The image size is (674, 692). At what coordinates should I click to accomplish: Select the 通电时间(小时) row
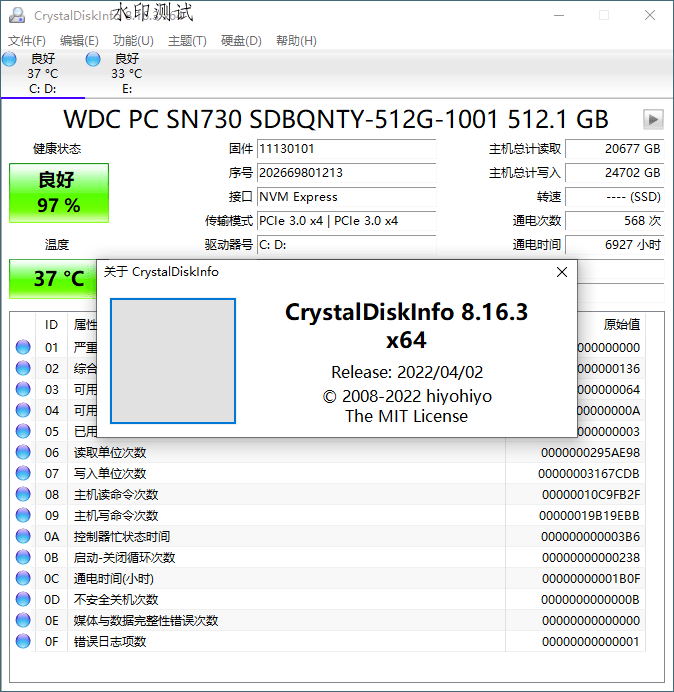(x=328, y=579)
